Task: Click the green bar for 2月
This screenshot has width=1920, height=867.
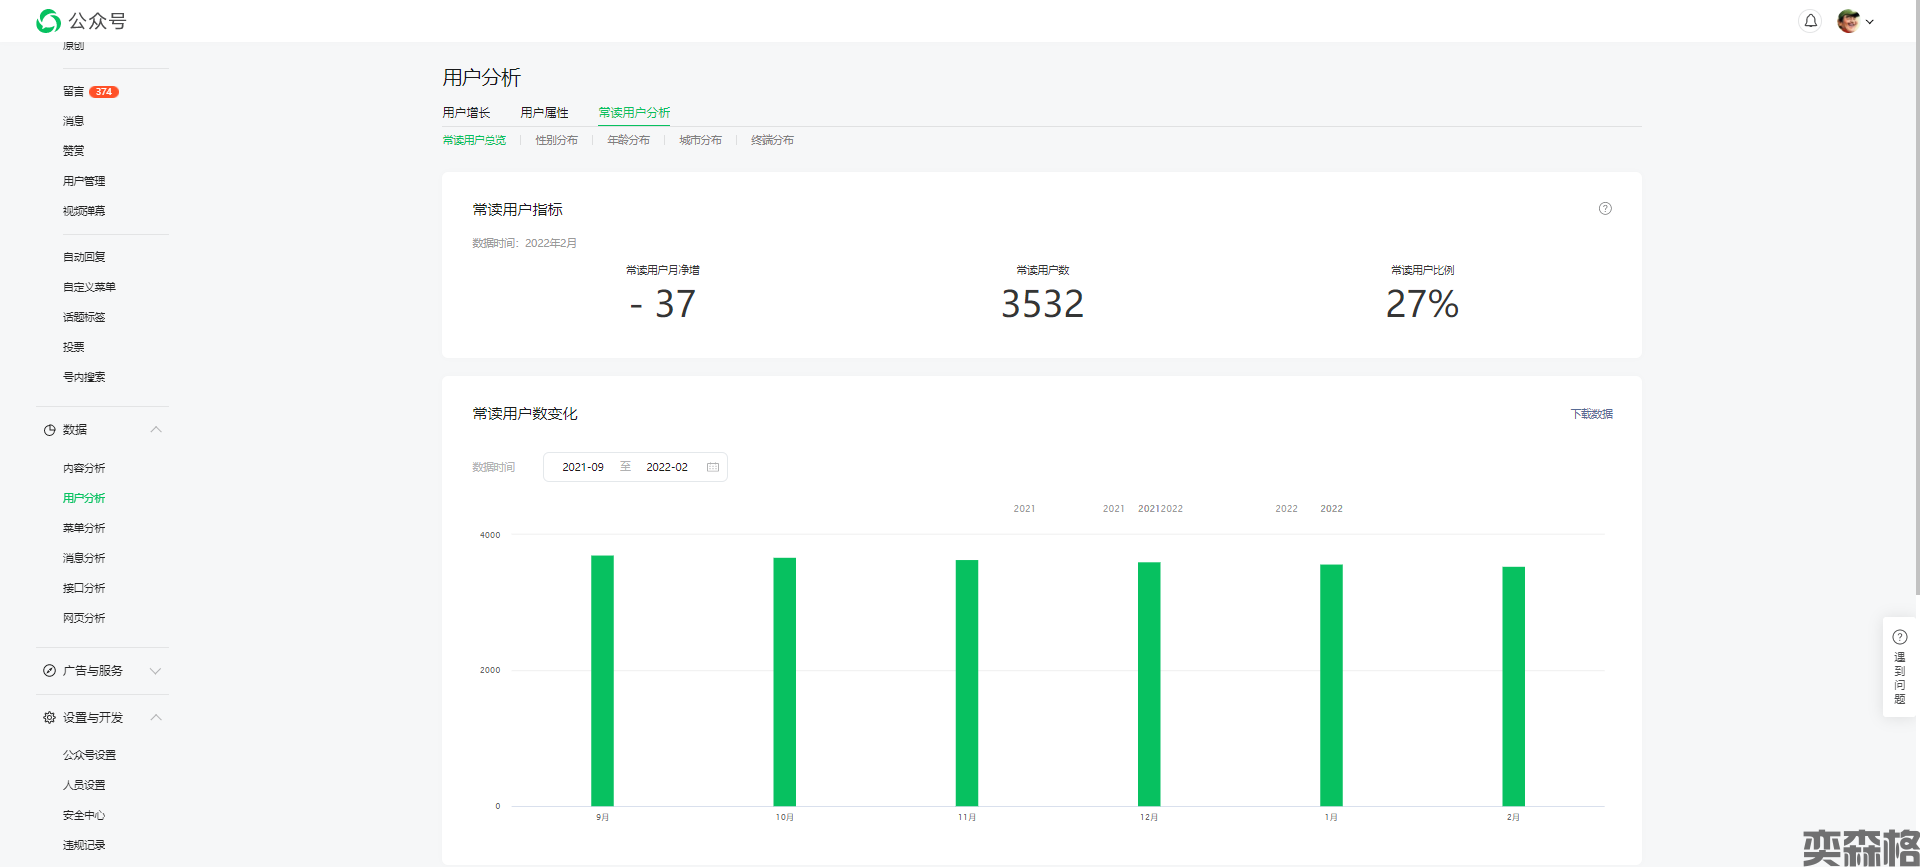Action: (1513, 686)
